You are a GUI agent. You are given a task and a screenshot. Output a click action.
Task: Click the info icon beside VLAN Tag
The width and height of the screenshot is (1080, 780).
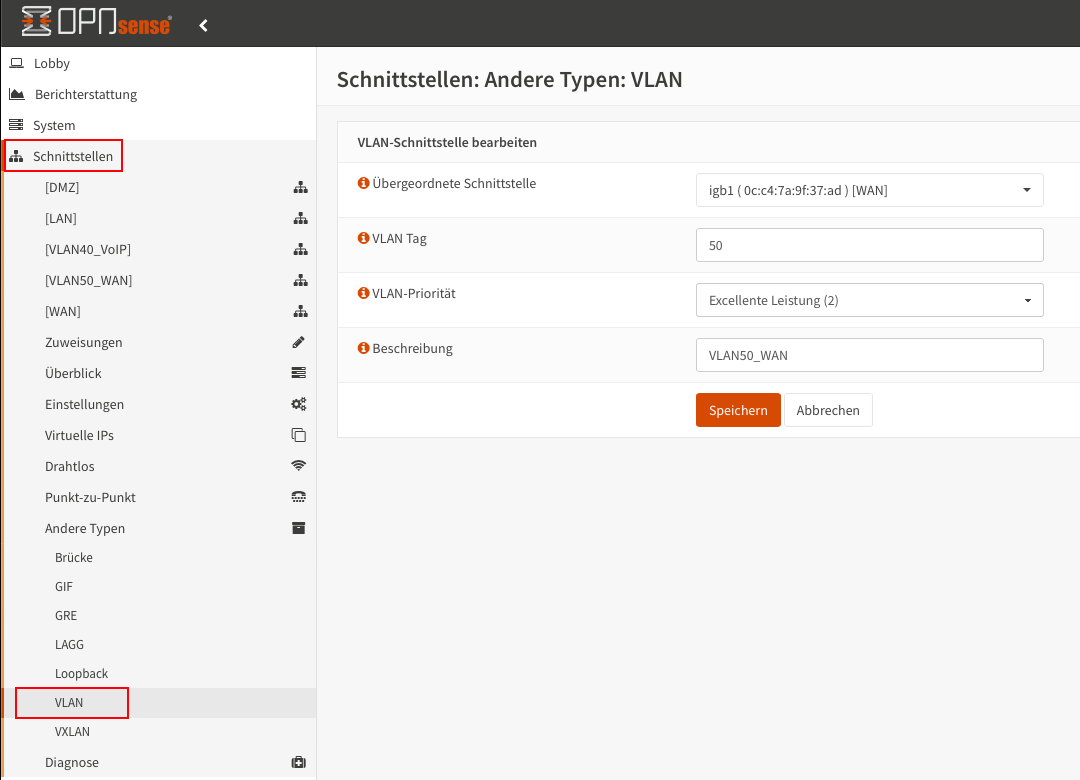point(364,239)
